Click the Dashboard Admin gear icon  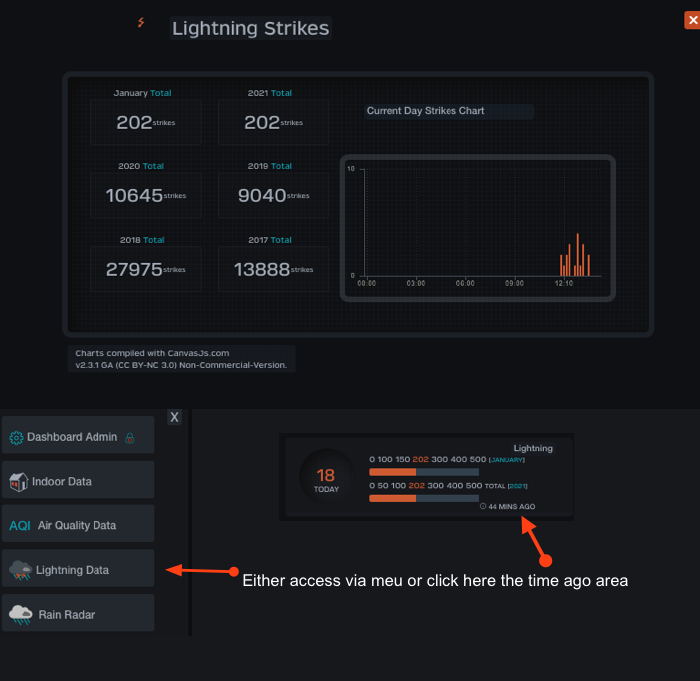tap(17, 438)
